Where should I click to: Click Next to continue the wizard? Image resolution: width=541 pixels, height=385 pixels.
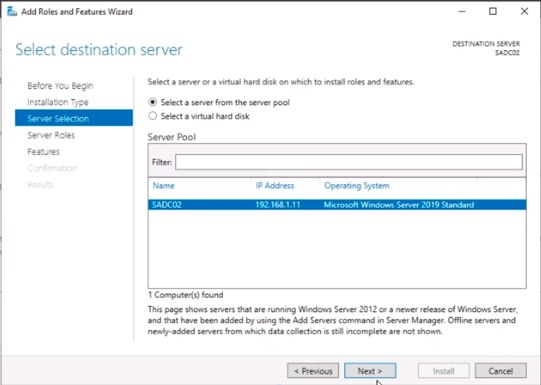tap(370, 371)
